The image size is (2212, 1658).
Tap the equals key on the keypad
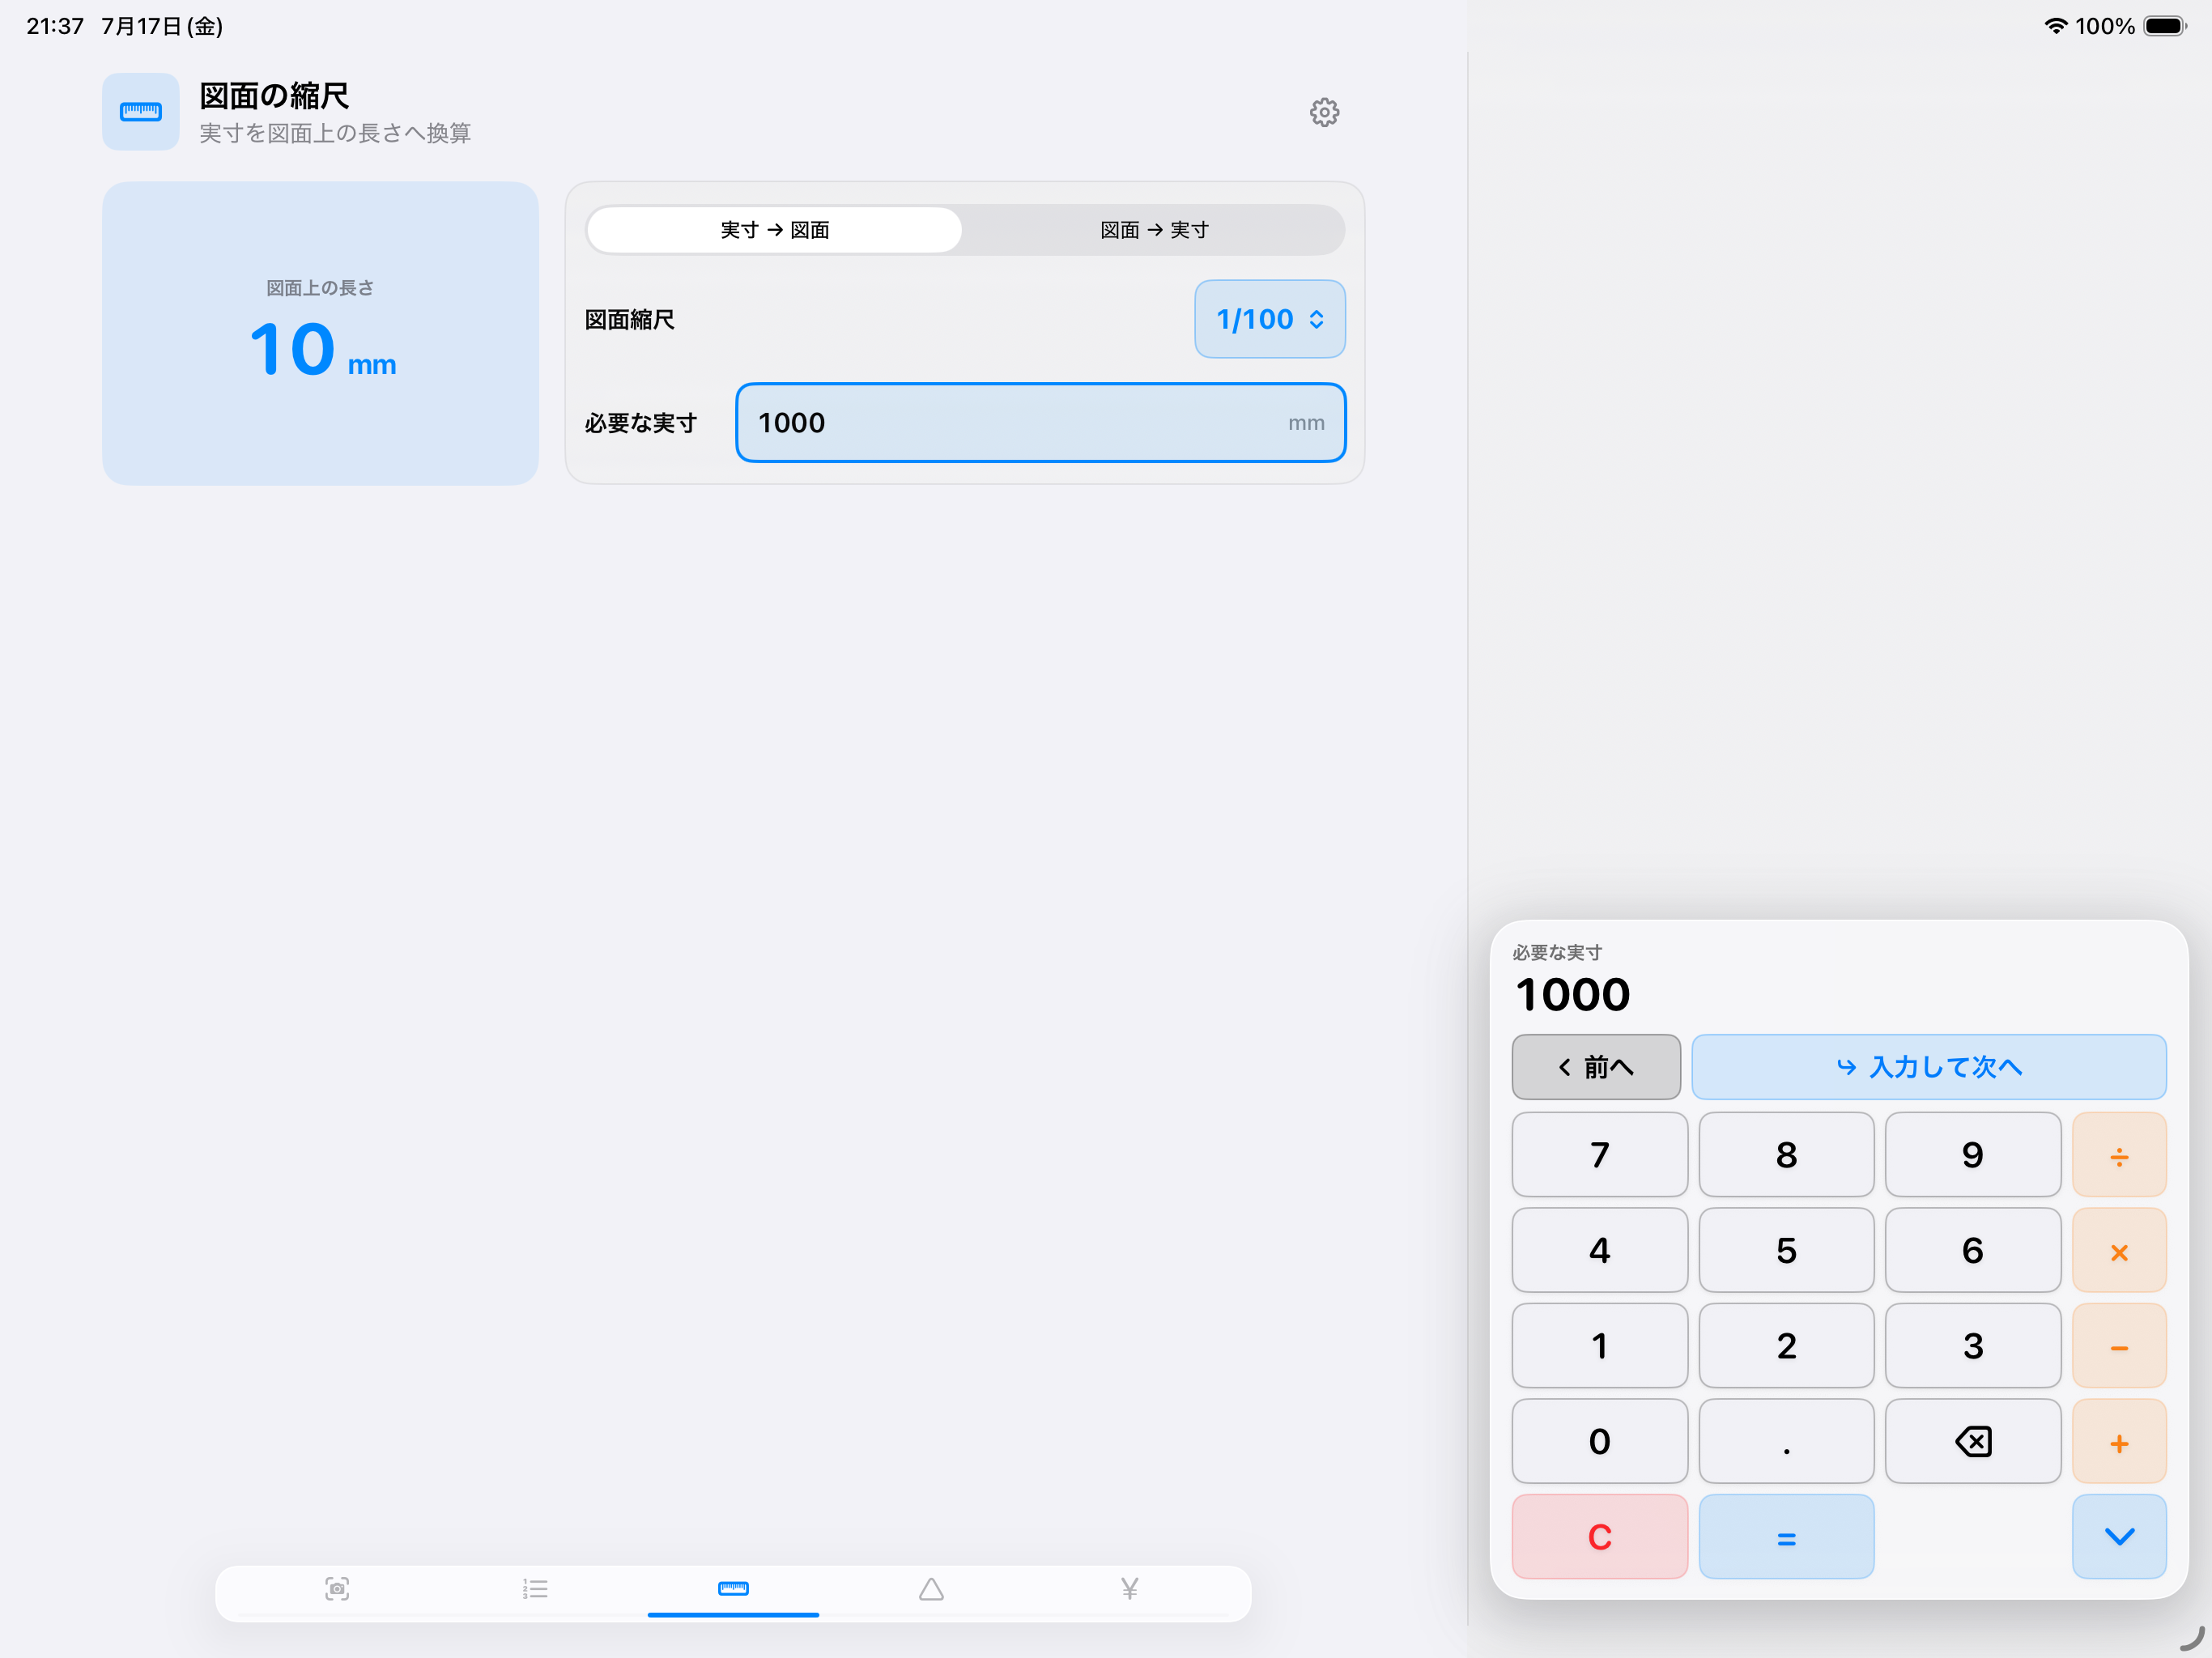[1786, 1536]
